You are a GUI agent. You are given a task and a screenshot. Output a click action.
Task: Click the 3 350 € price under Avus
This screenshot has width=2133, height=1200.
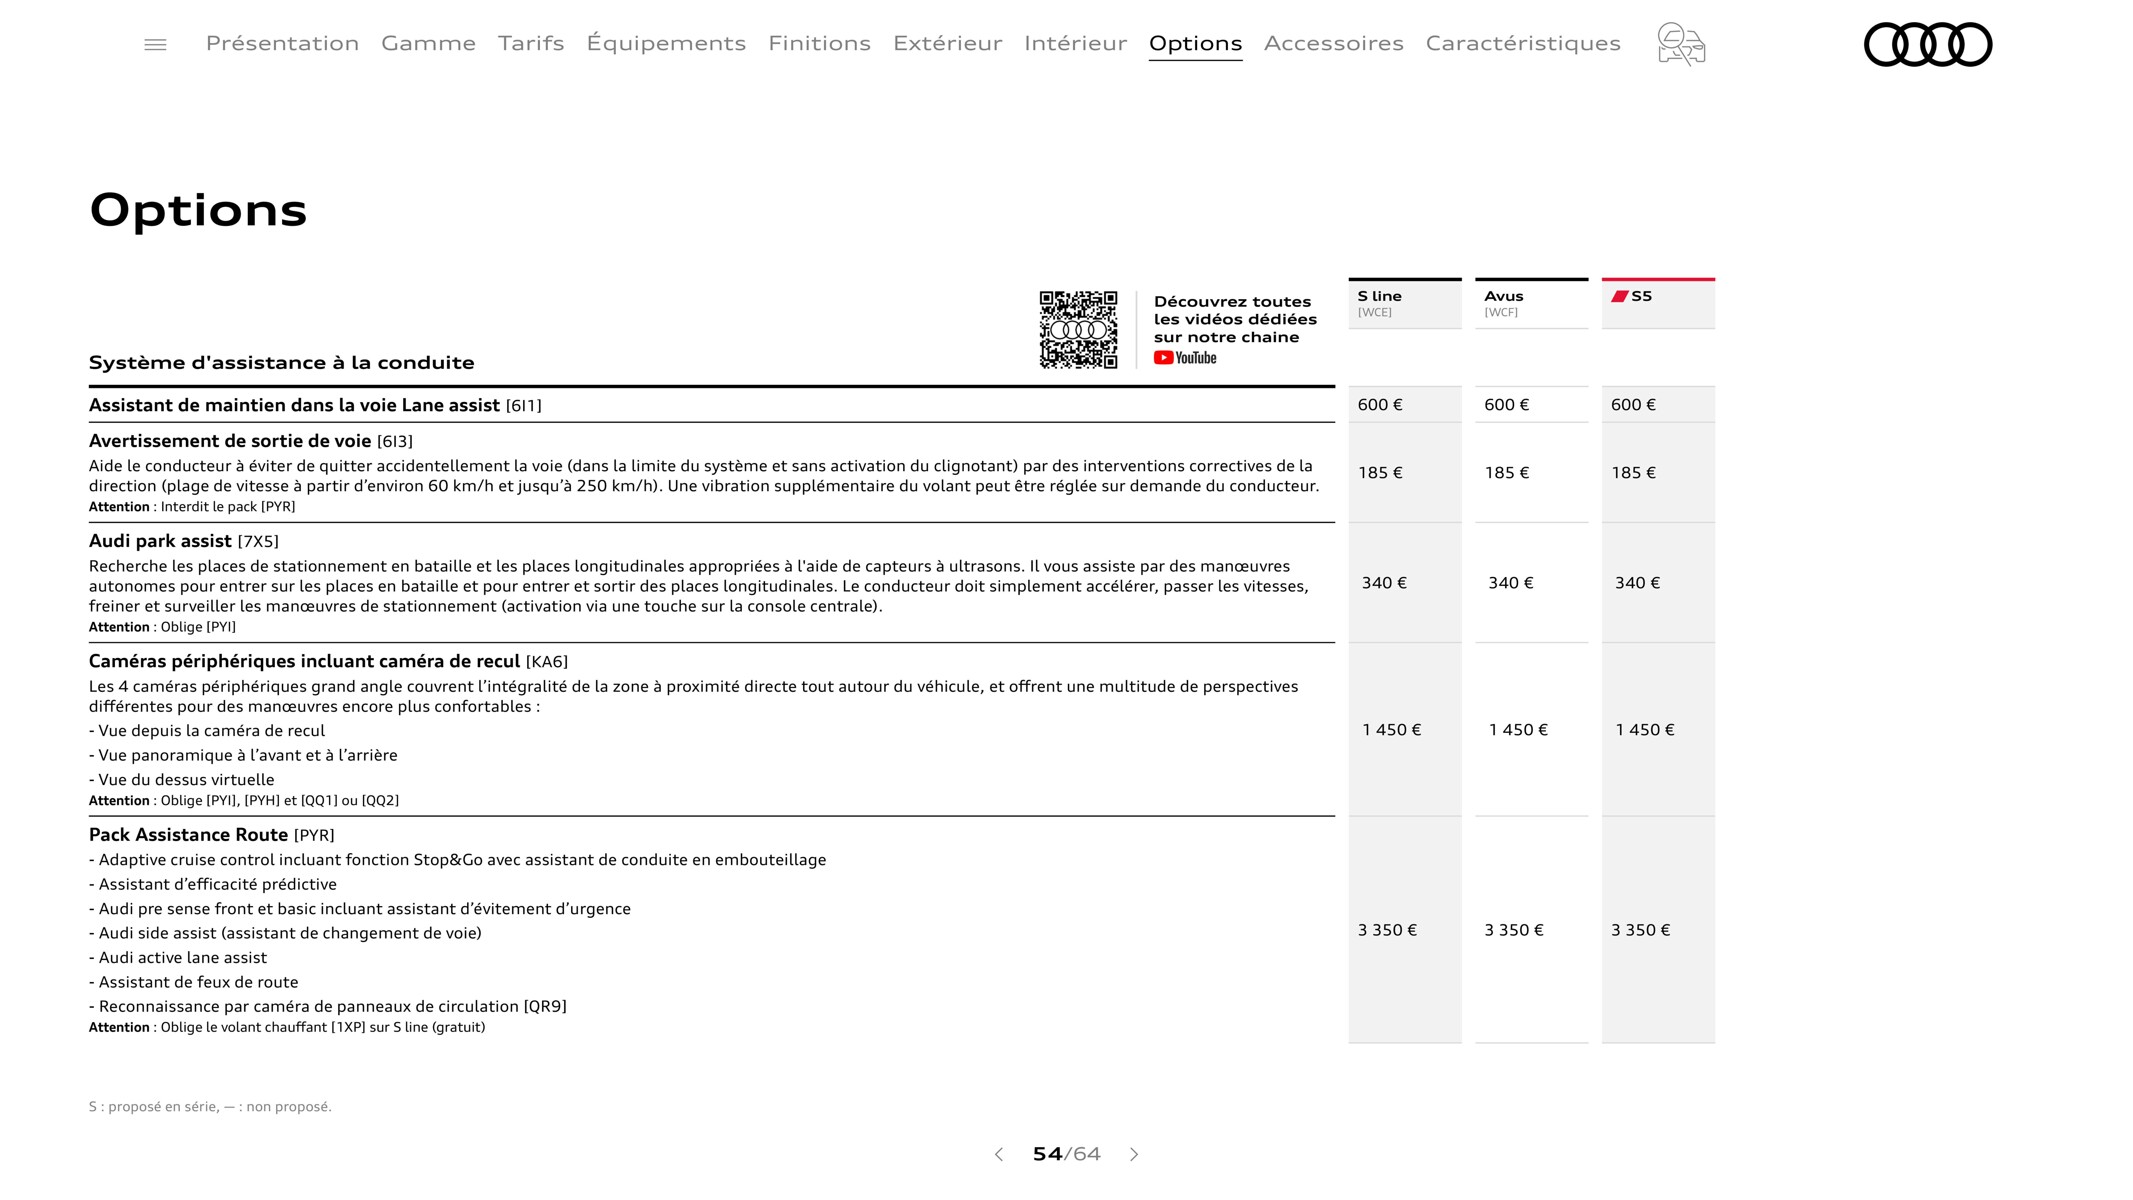[x=1514, y=930]
